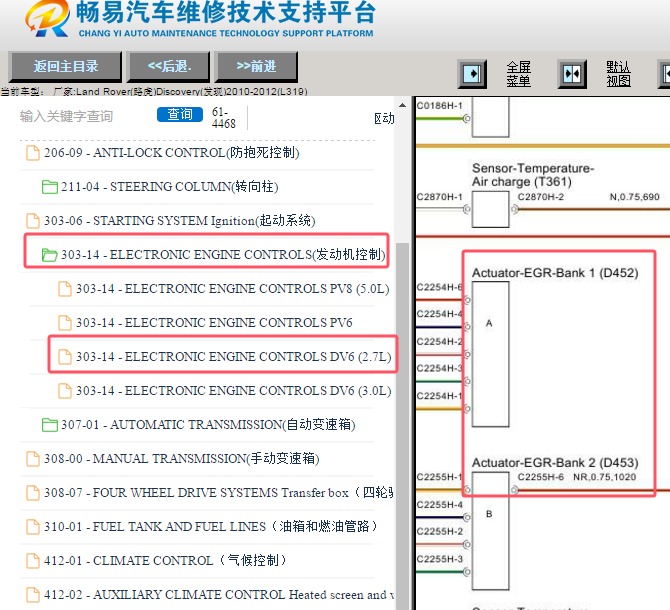Click wire spec N,0.75,690
Screen dimensions: 670x610
point(634,197)
